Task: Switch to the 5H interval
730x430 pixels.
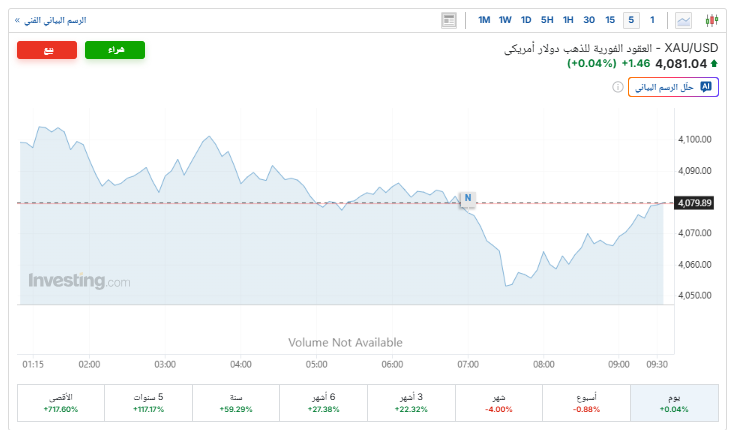Action: point(547,20)
